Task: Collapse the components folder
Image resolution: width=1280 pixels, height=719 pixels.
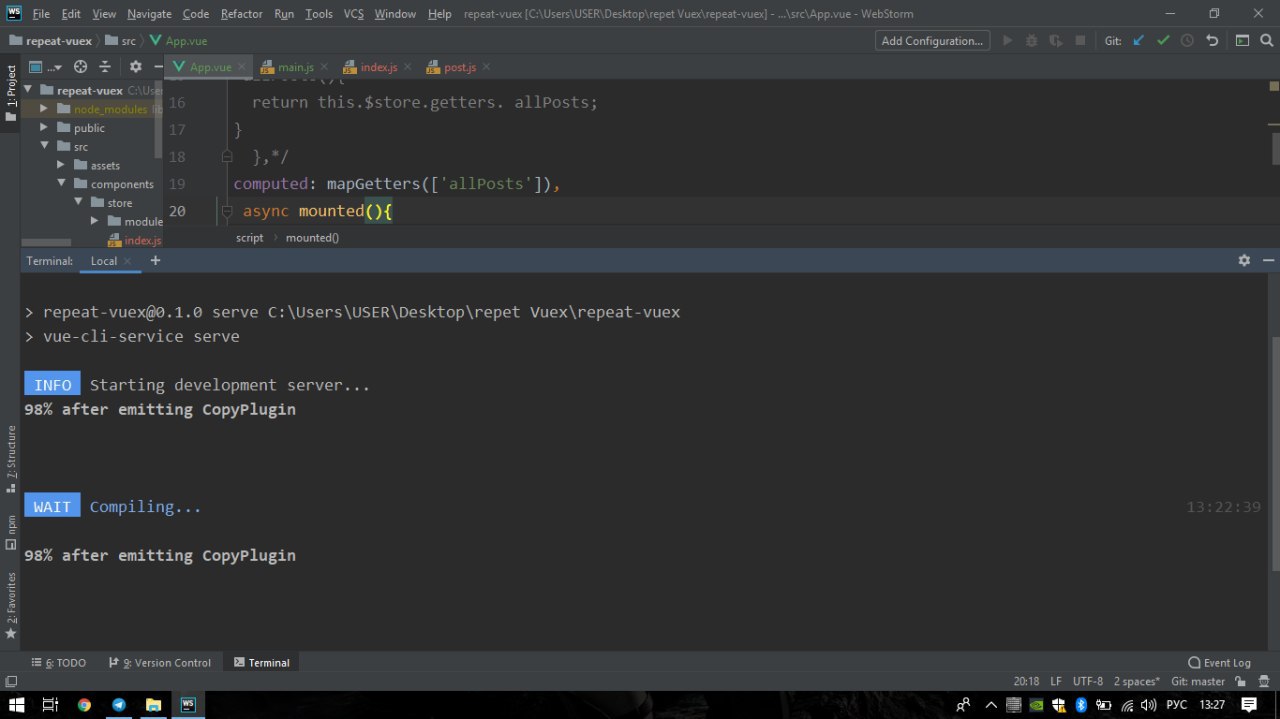Action: point(62,184)
